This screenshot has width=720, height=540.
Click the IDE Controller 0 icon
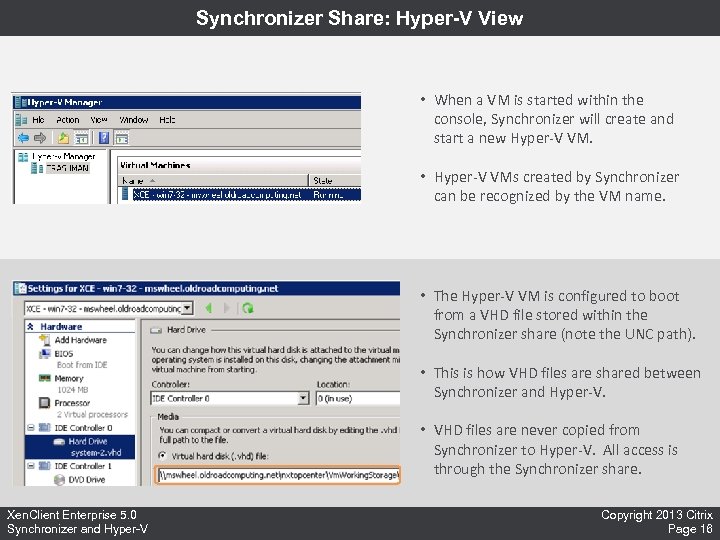tap(45, 428)
